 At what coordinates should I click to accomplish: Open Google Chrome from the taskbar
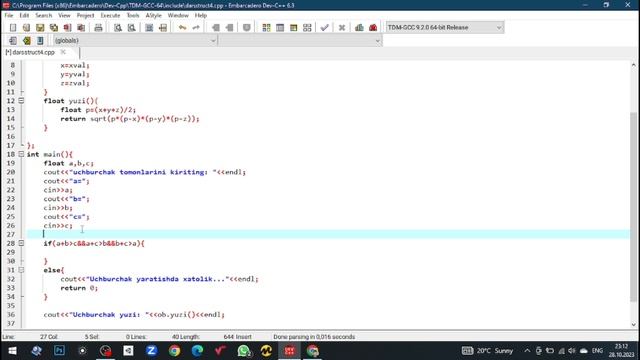(174, 351)
